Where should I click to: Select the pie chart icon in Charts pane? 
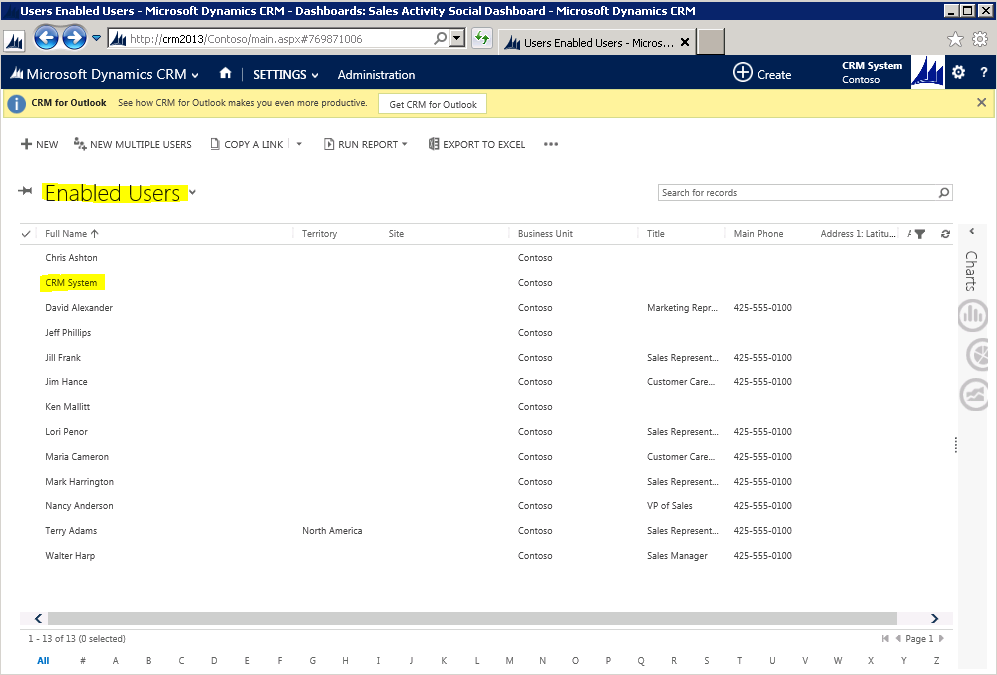pos(977,355)
